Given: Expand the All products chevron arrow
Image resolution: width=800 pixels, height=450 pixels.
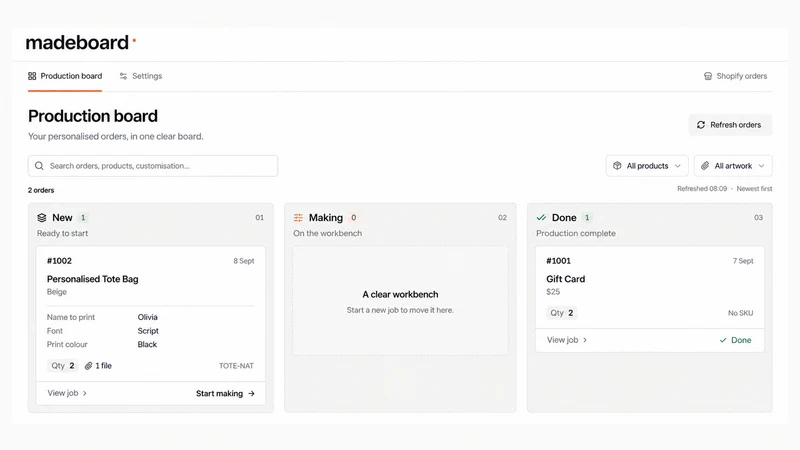Looking at the screenshot, I should click(678, 166).
